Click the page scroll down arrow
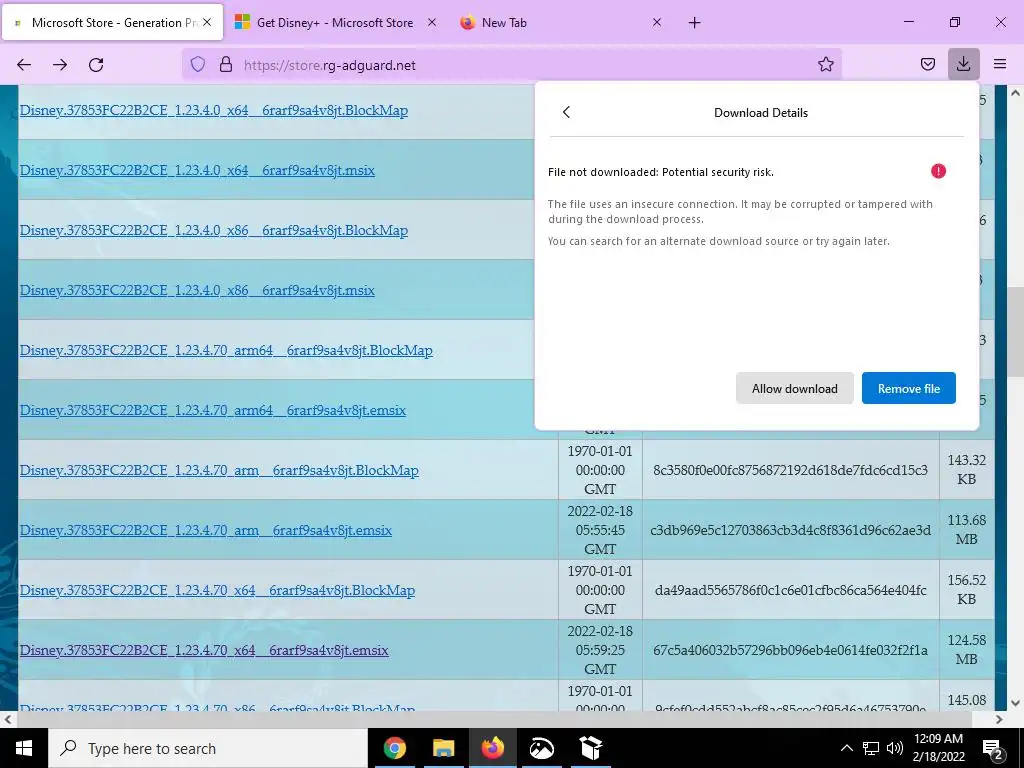1024x768 pixels. point(1016,703)
